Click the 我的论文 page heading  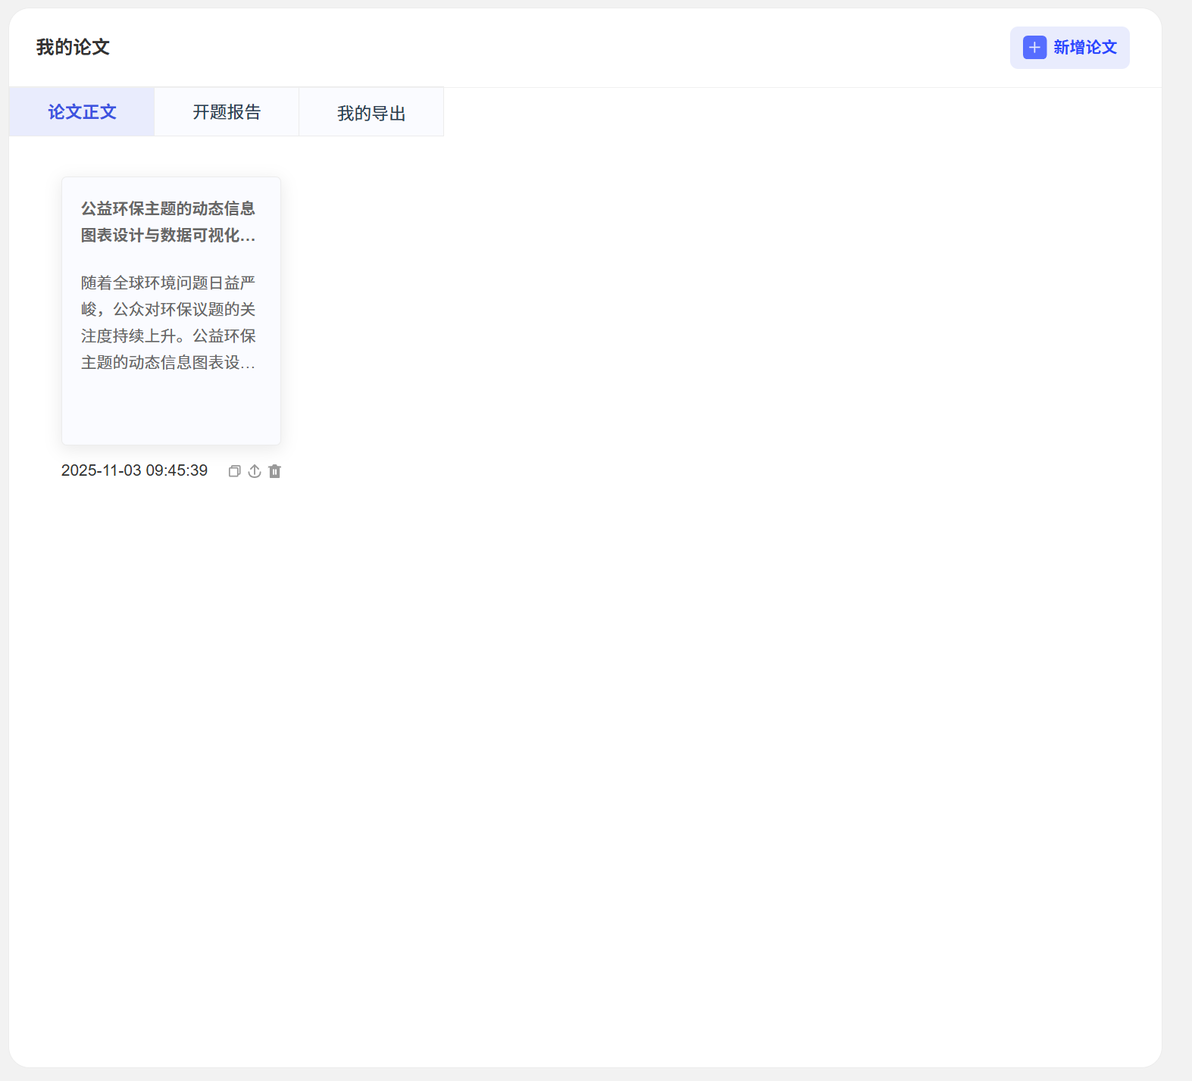click(73, 47)
